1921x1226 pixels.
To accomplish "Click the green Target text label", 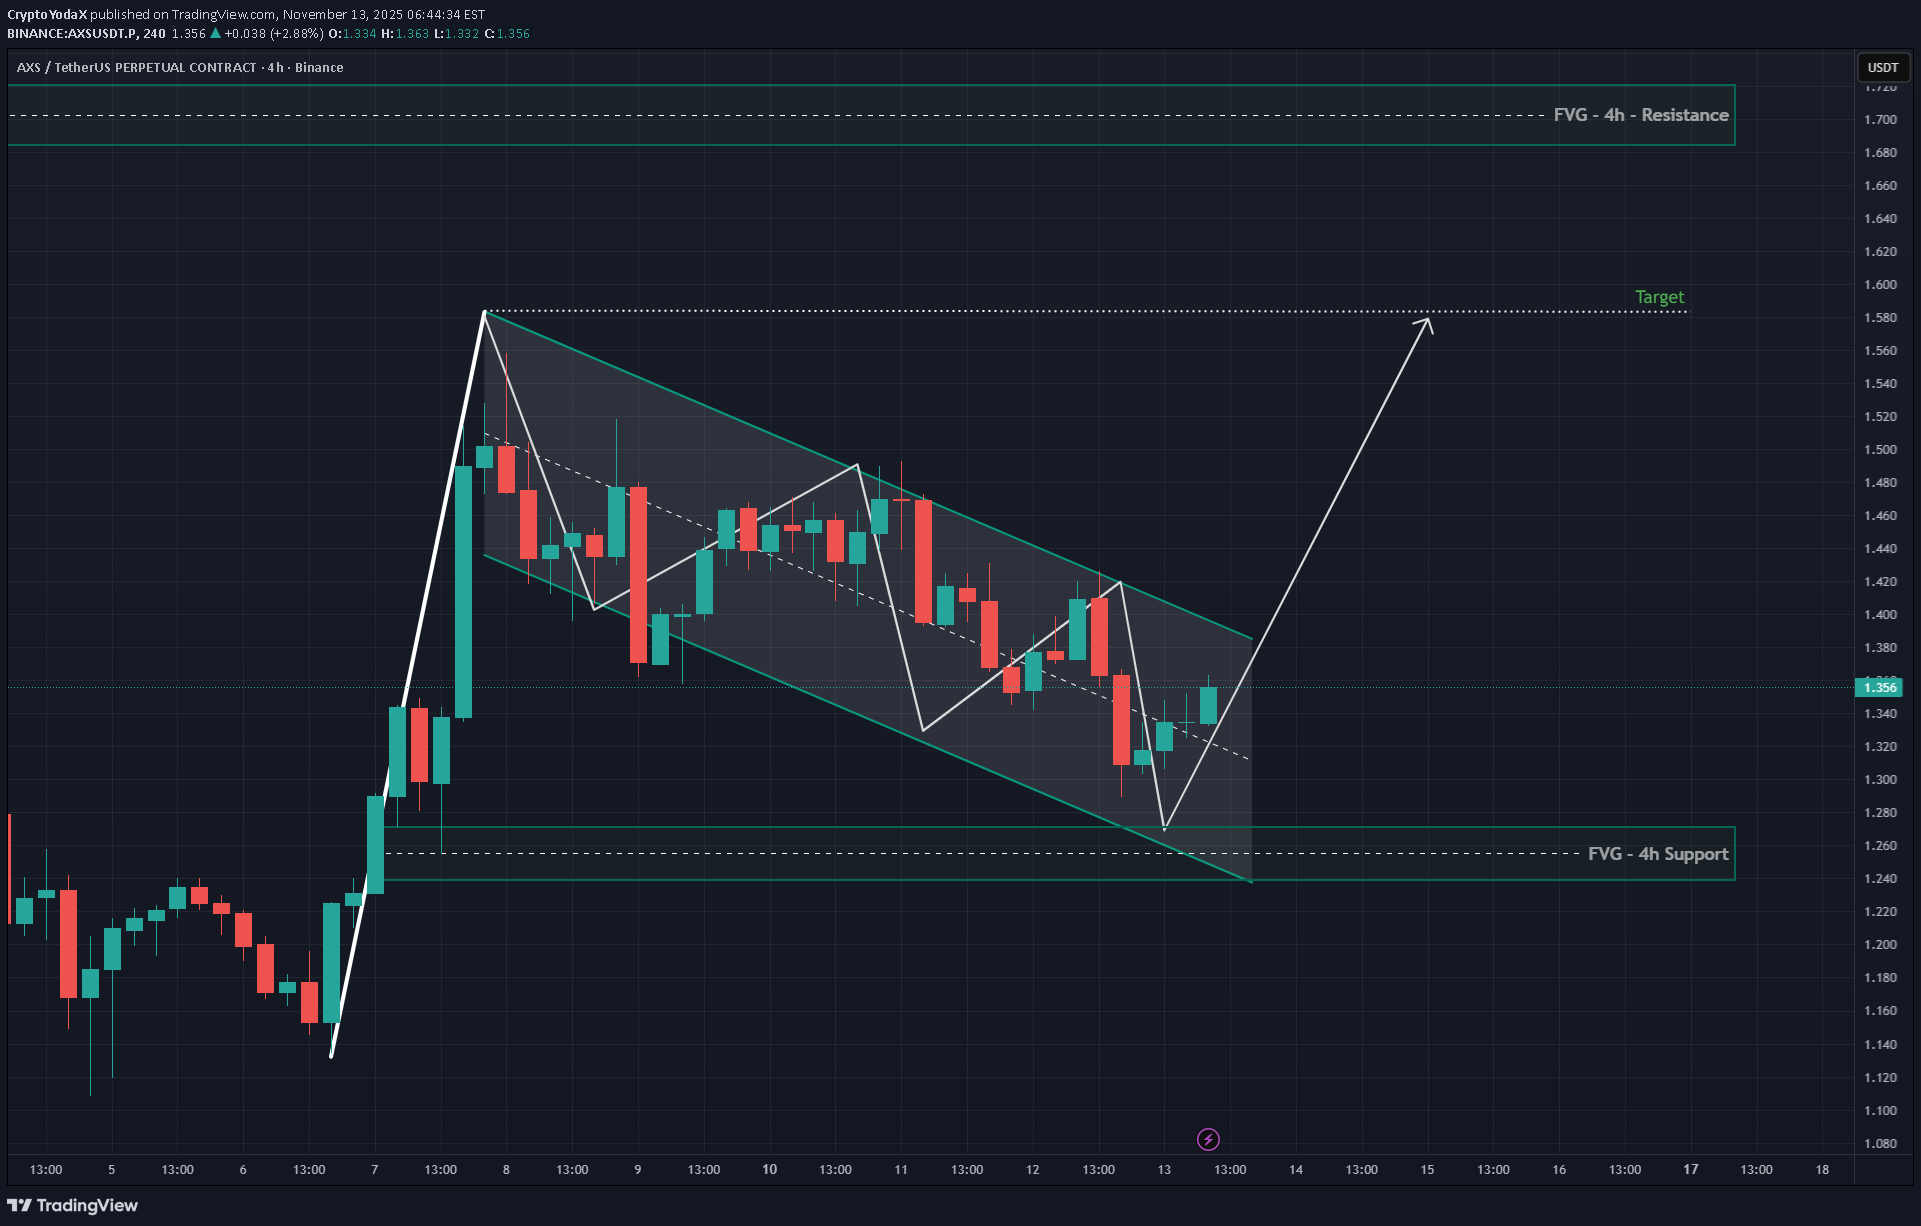I will pyautogui.click(x=1659, y=297).
